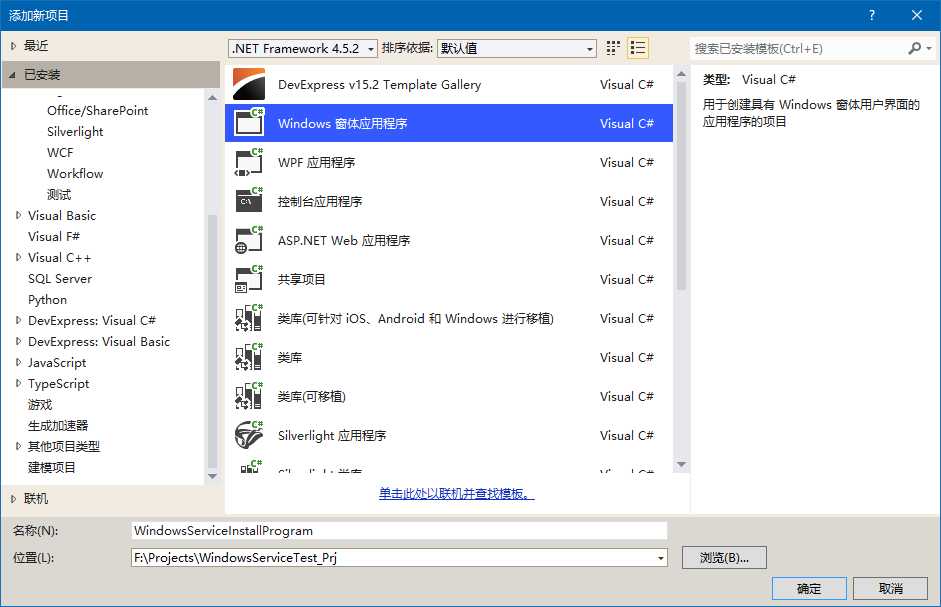Viewport: 941px width, 607px height.
Task: Click the WPF 应用程序 template icon
Action: 248,162
